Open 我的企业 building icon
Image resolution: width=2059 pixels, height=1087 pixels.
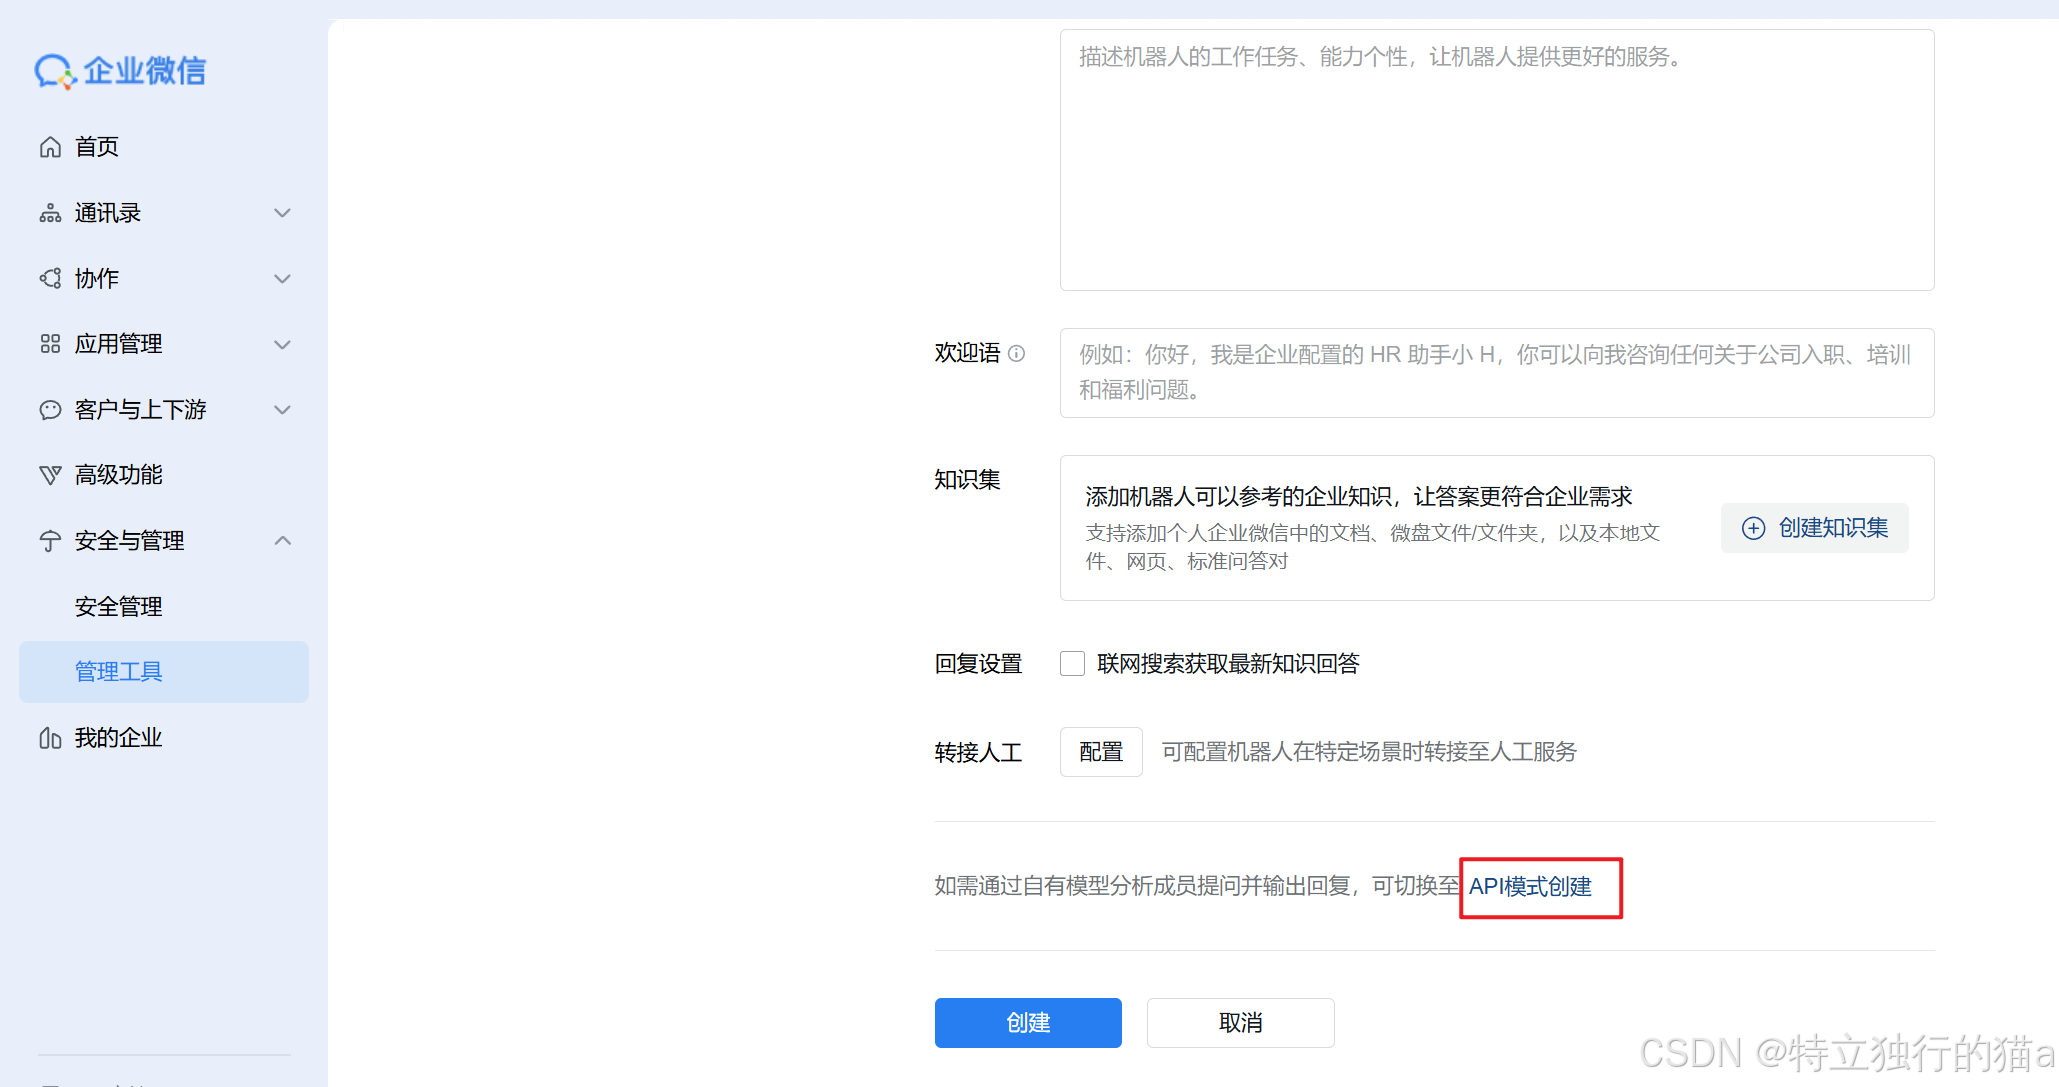point(50,738)
